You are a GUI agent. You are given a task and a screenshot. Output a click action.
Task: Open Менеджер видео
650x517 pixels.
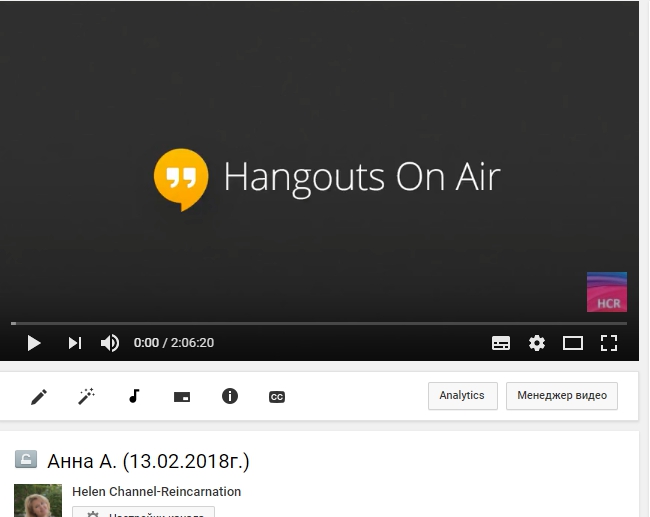tap(561, 396)
